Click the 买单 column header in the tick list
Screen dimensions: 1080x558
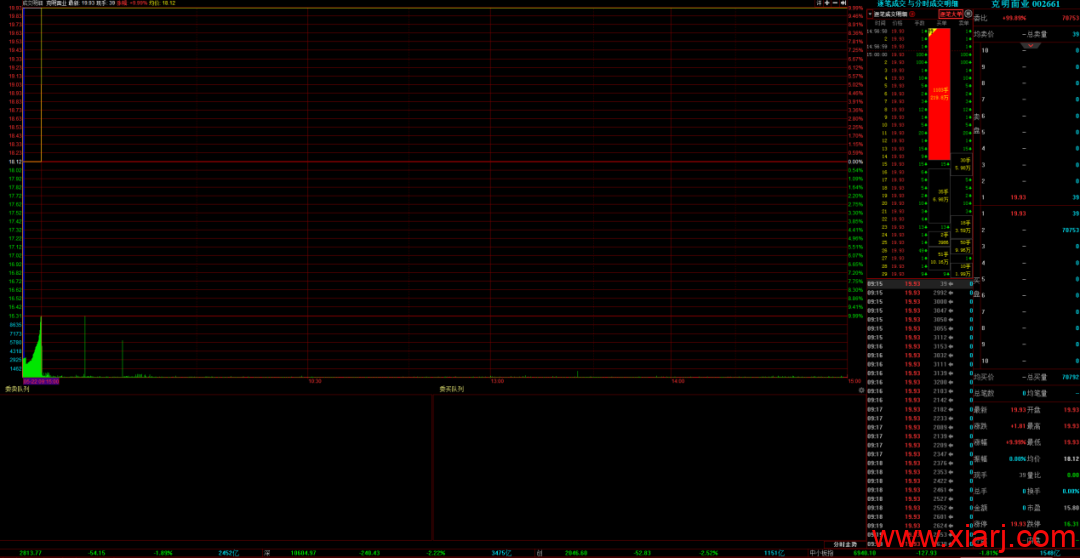click(x=941, y=23)
